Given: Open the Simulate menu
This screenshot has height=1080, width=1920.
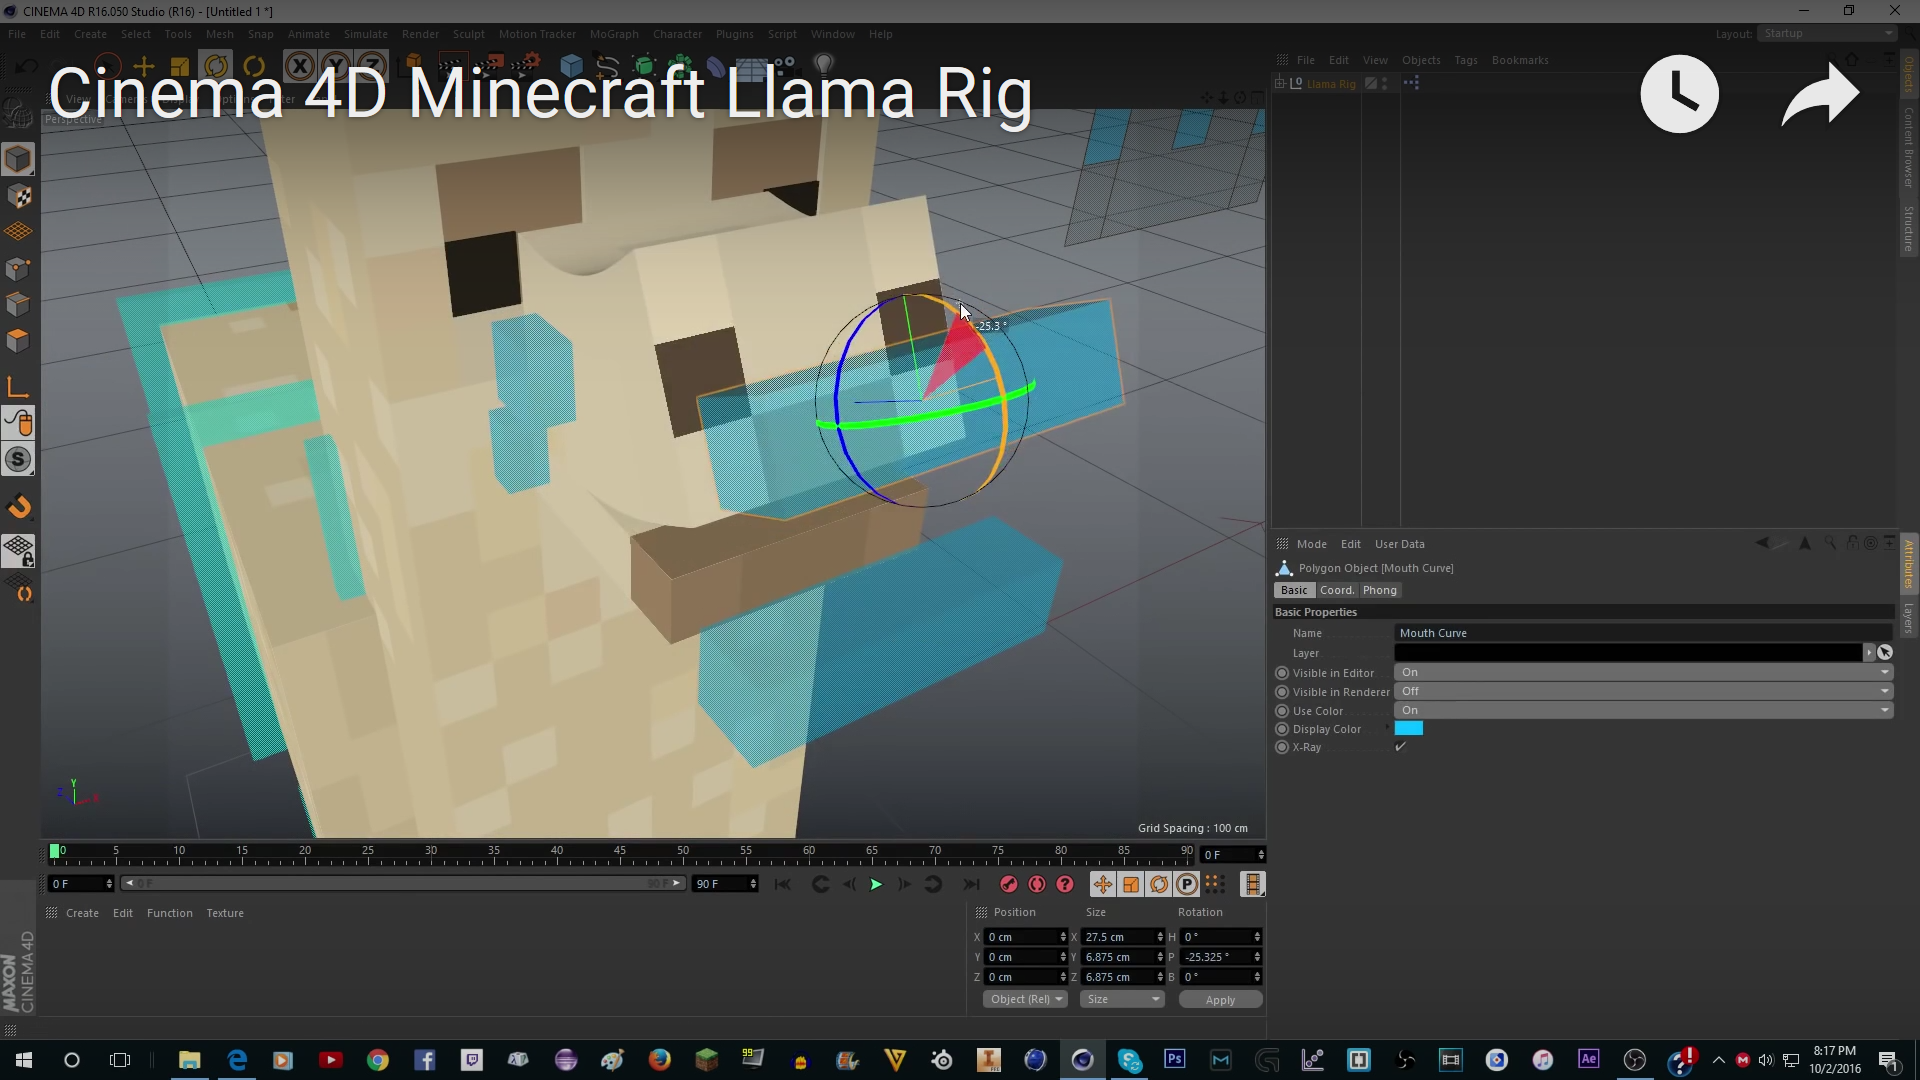Looking at the screenshot, I should [x=365, y=34].
